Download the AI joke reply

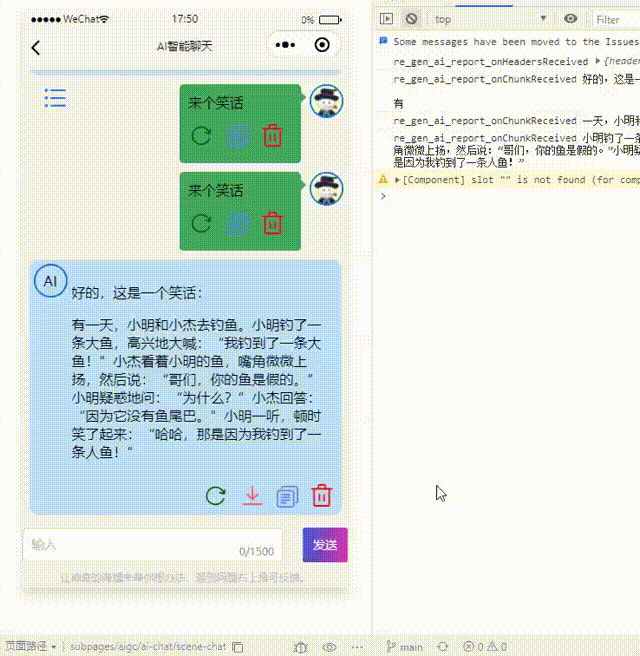tap(252, 496)
